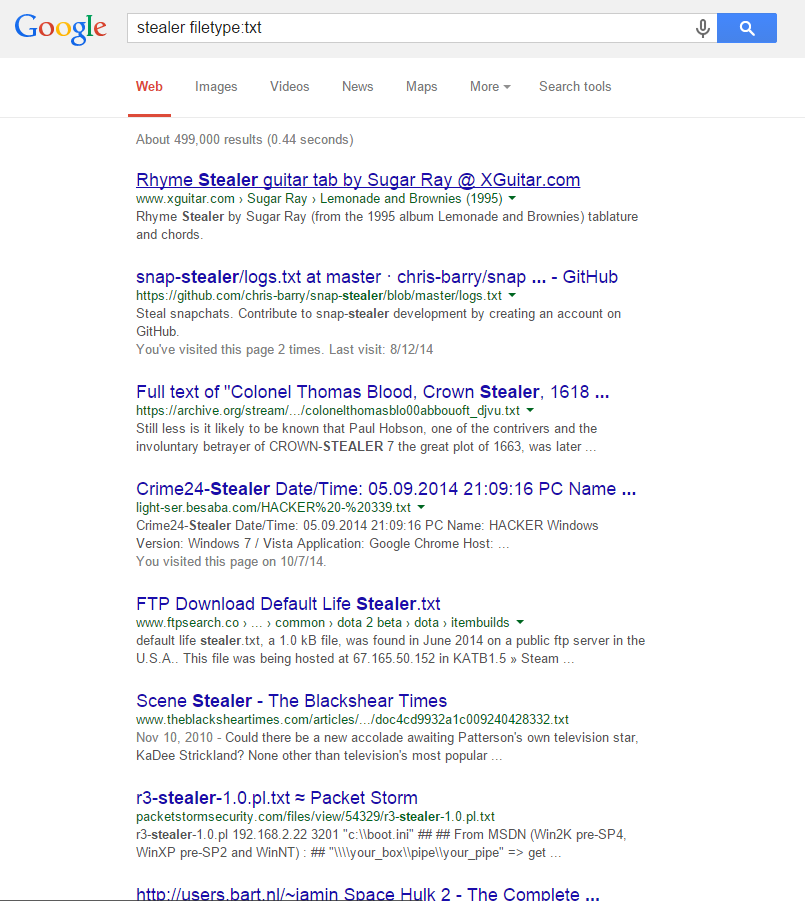Click snippet 'r3-stealer-1.0.pl 192.168.2.22 3201'
Screen dimensions: 805x901
tap(381, 844)
